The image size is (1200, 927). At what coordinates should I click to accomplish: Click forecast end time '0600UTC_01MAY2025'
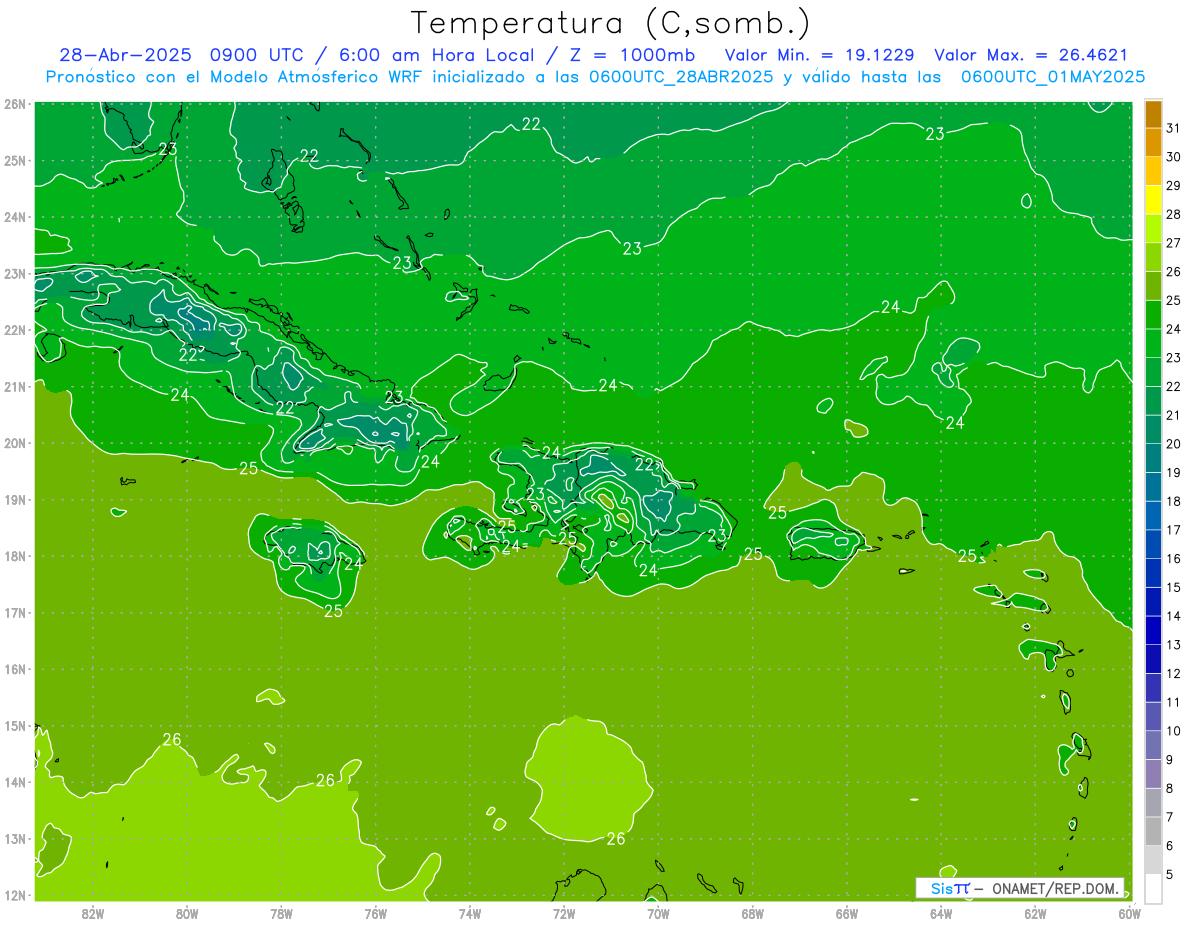[x=1053, y=77]
